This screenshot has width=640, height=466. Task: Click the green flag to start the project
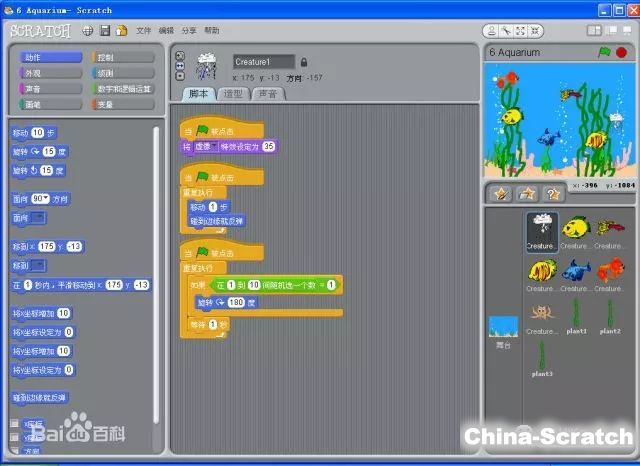pos(604,52)
